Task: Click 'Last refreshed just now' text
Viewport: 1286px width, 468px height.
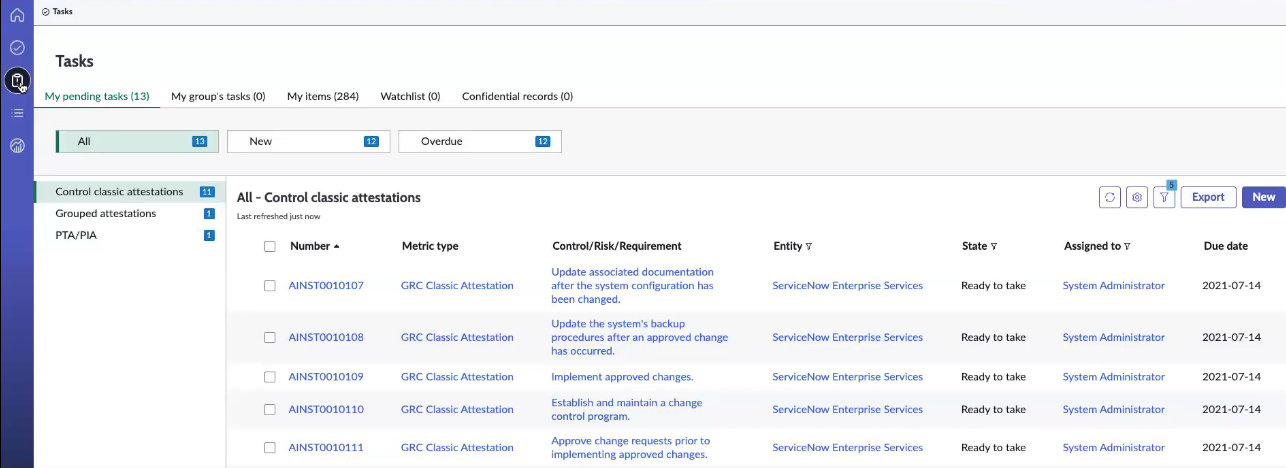Action: click(279, 216)
